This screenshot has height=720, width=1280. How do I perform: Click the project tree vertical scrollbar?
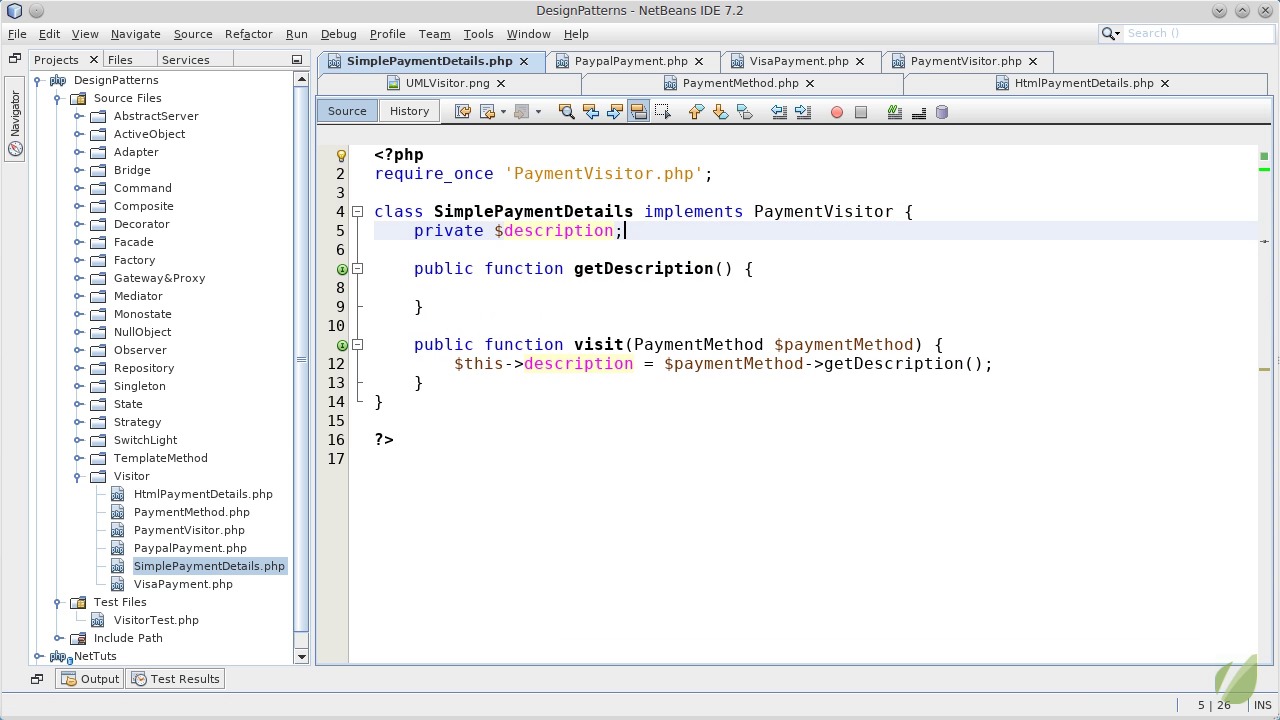point(301,360)
